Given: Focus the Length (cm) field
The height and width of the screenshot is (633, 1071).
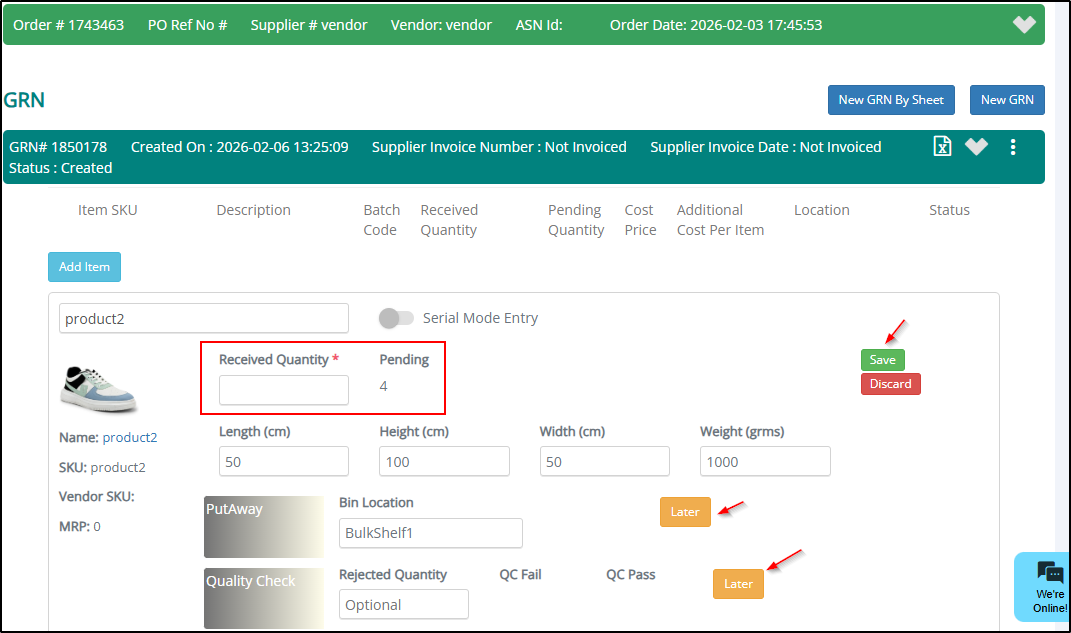Looking at the screenshot, I should click(284, 462).
